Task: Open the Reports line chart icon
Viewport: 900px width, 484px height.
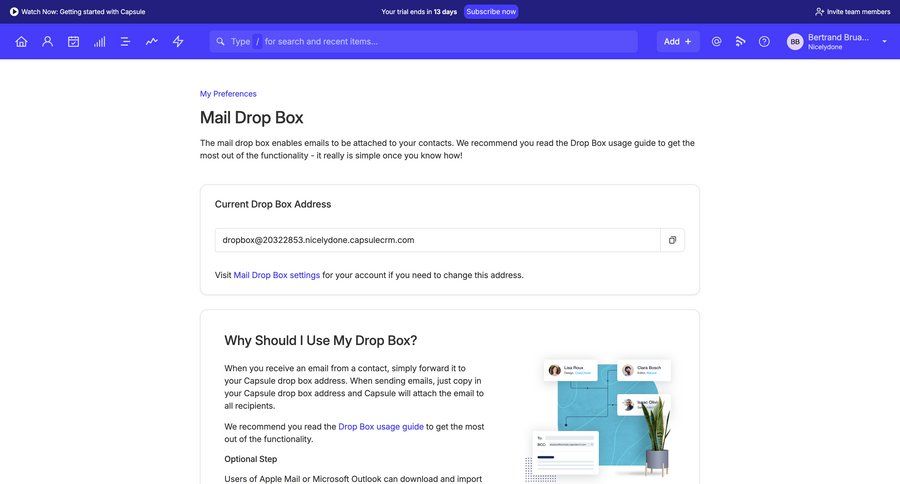Action: click(152, 41)
